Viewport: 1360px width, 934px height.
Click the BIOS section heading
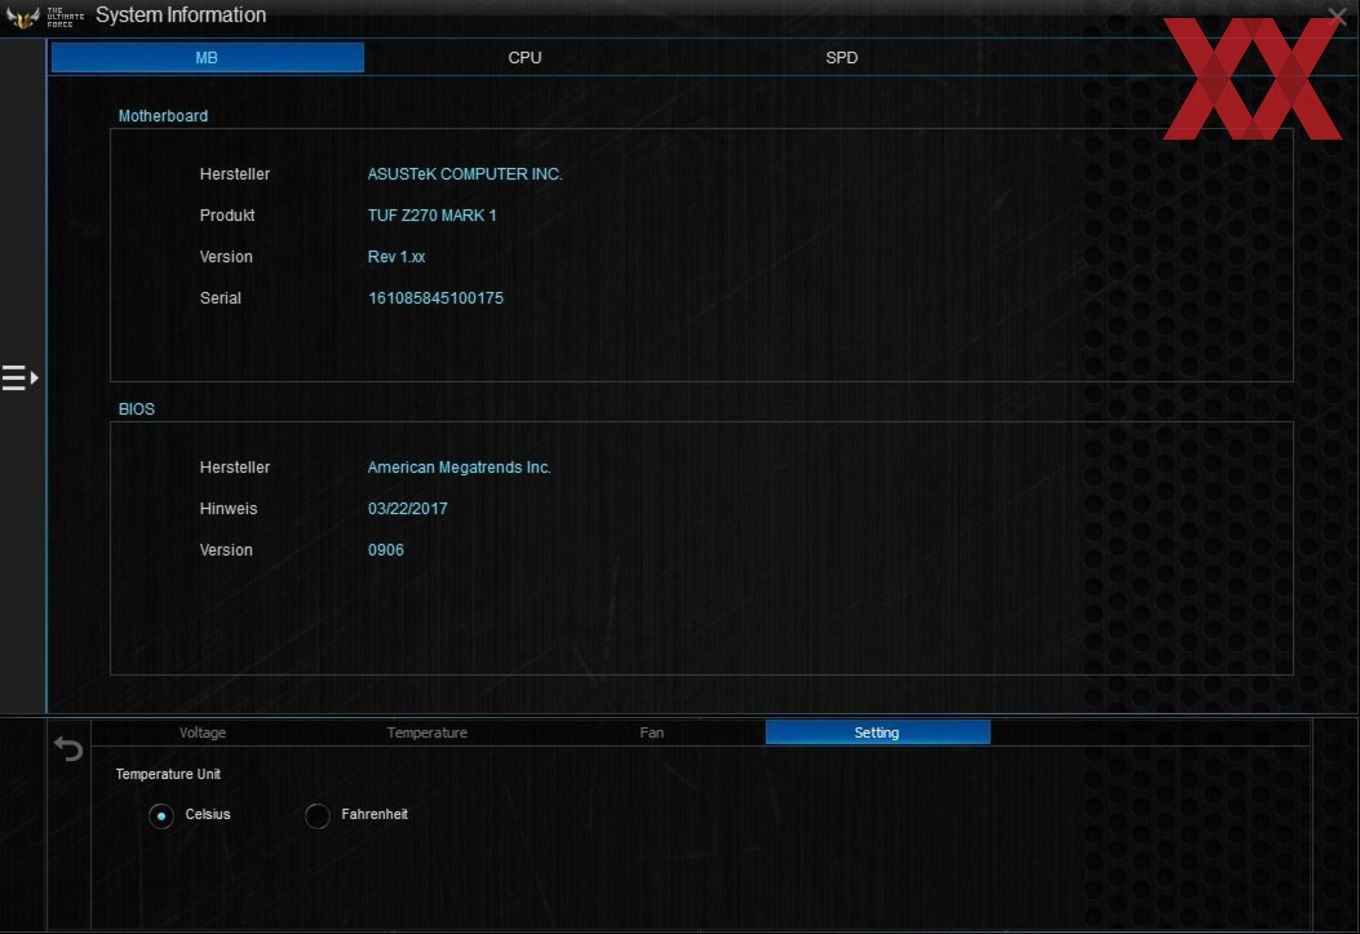pos(137,409)
